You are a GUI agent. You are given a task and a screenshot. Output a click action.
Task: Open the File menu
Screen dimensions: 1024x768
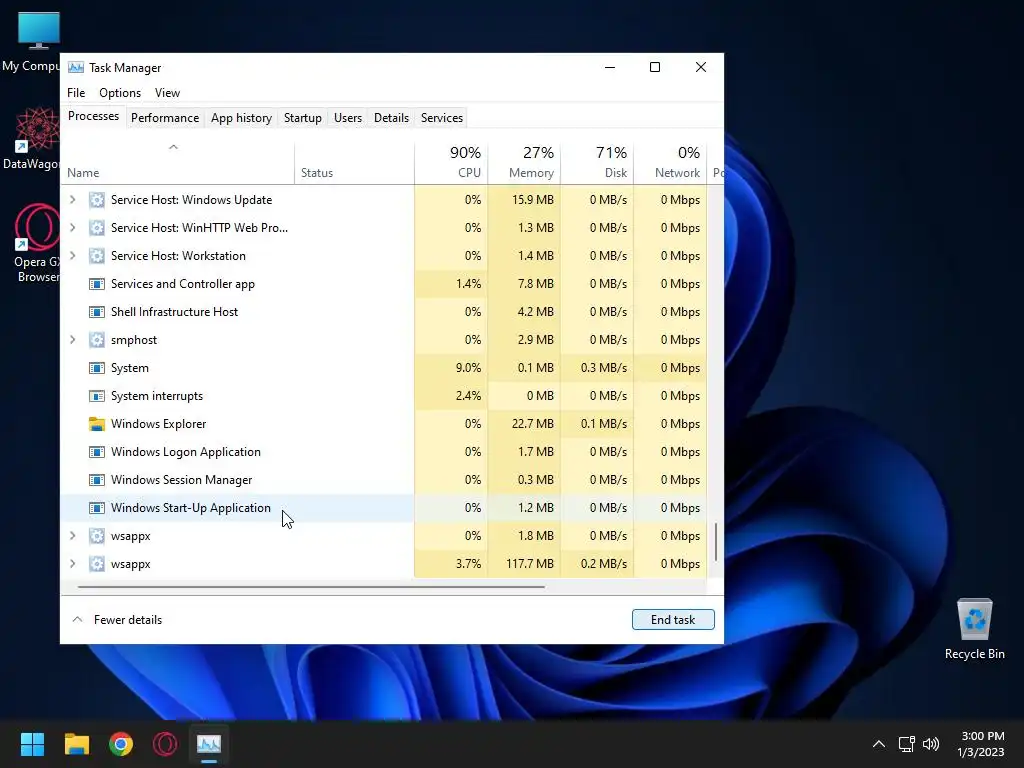pyautogui.click(x=76, y=93)
